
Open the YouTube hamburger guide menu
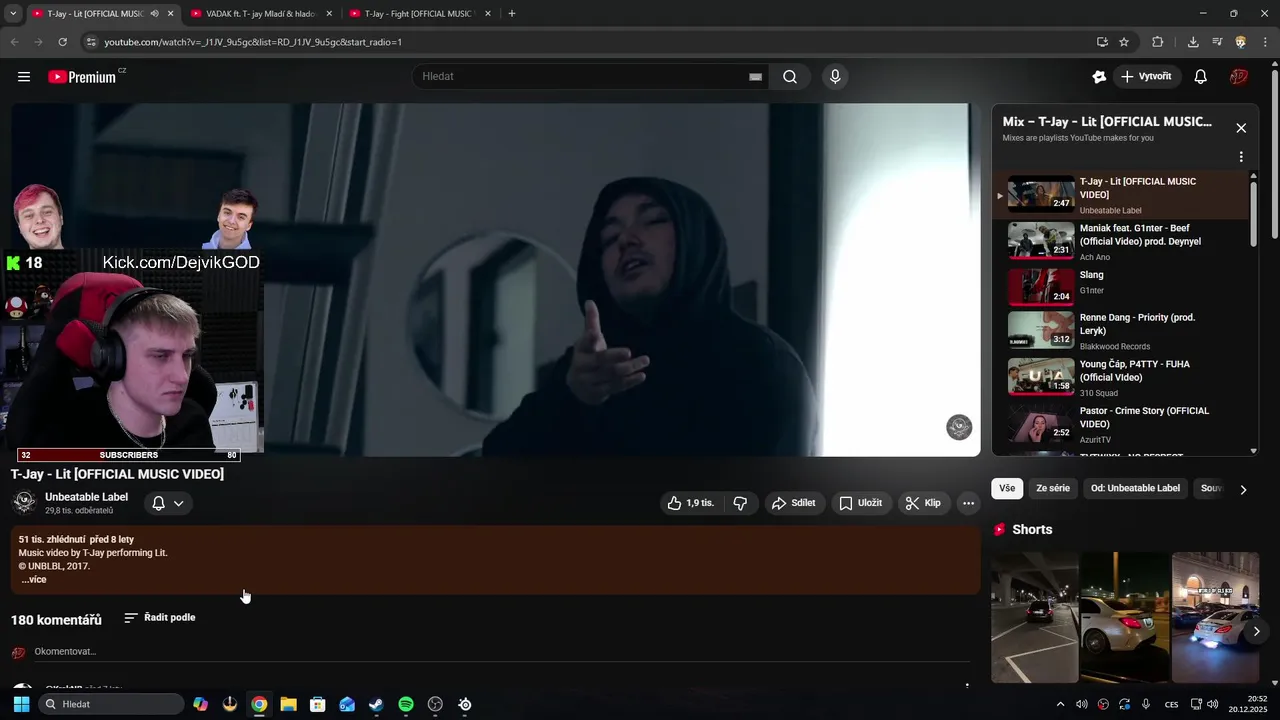(24, 77)
